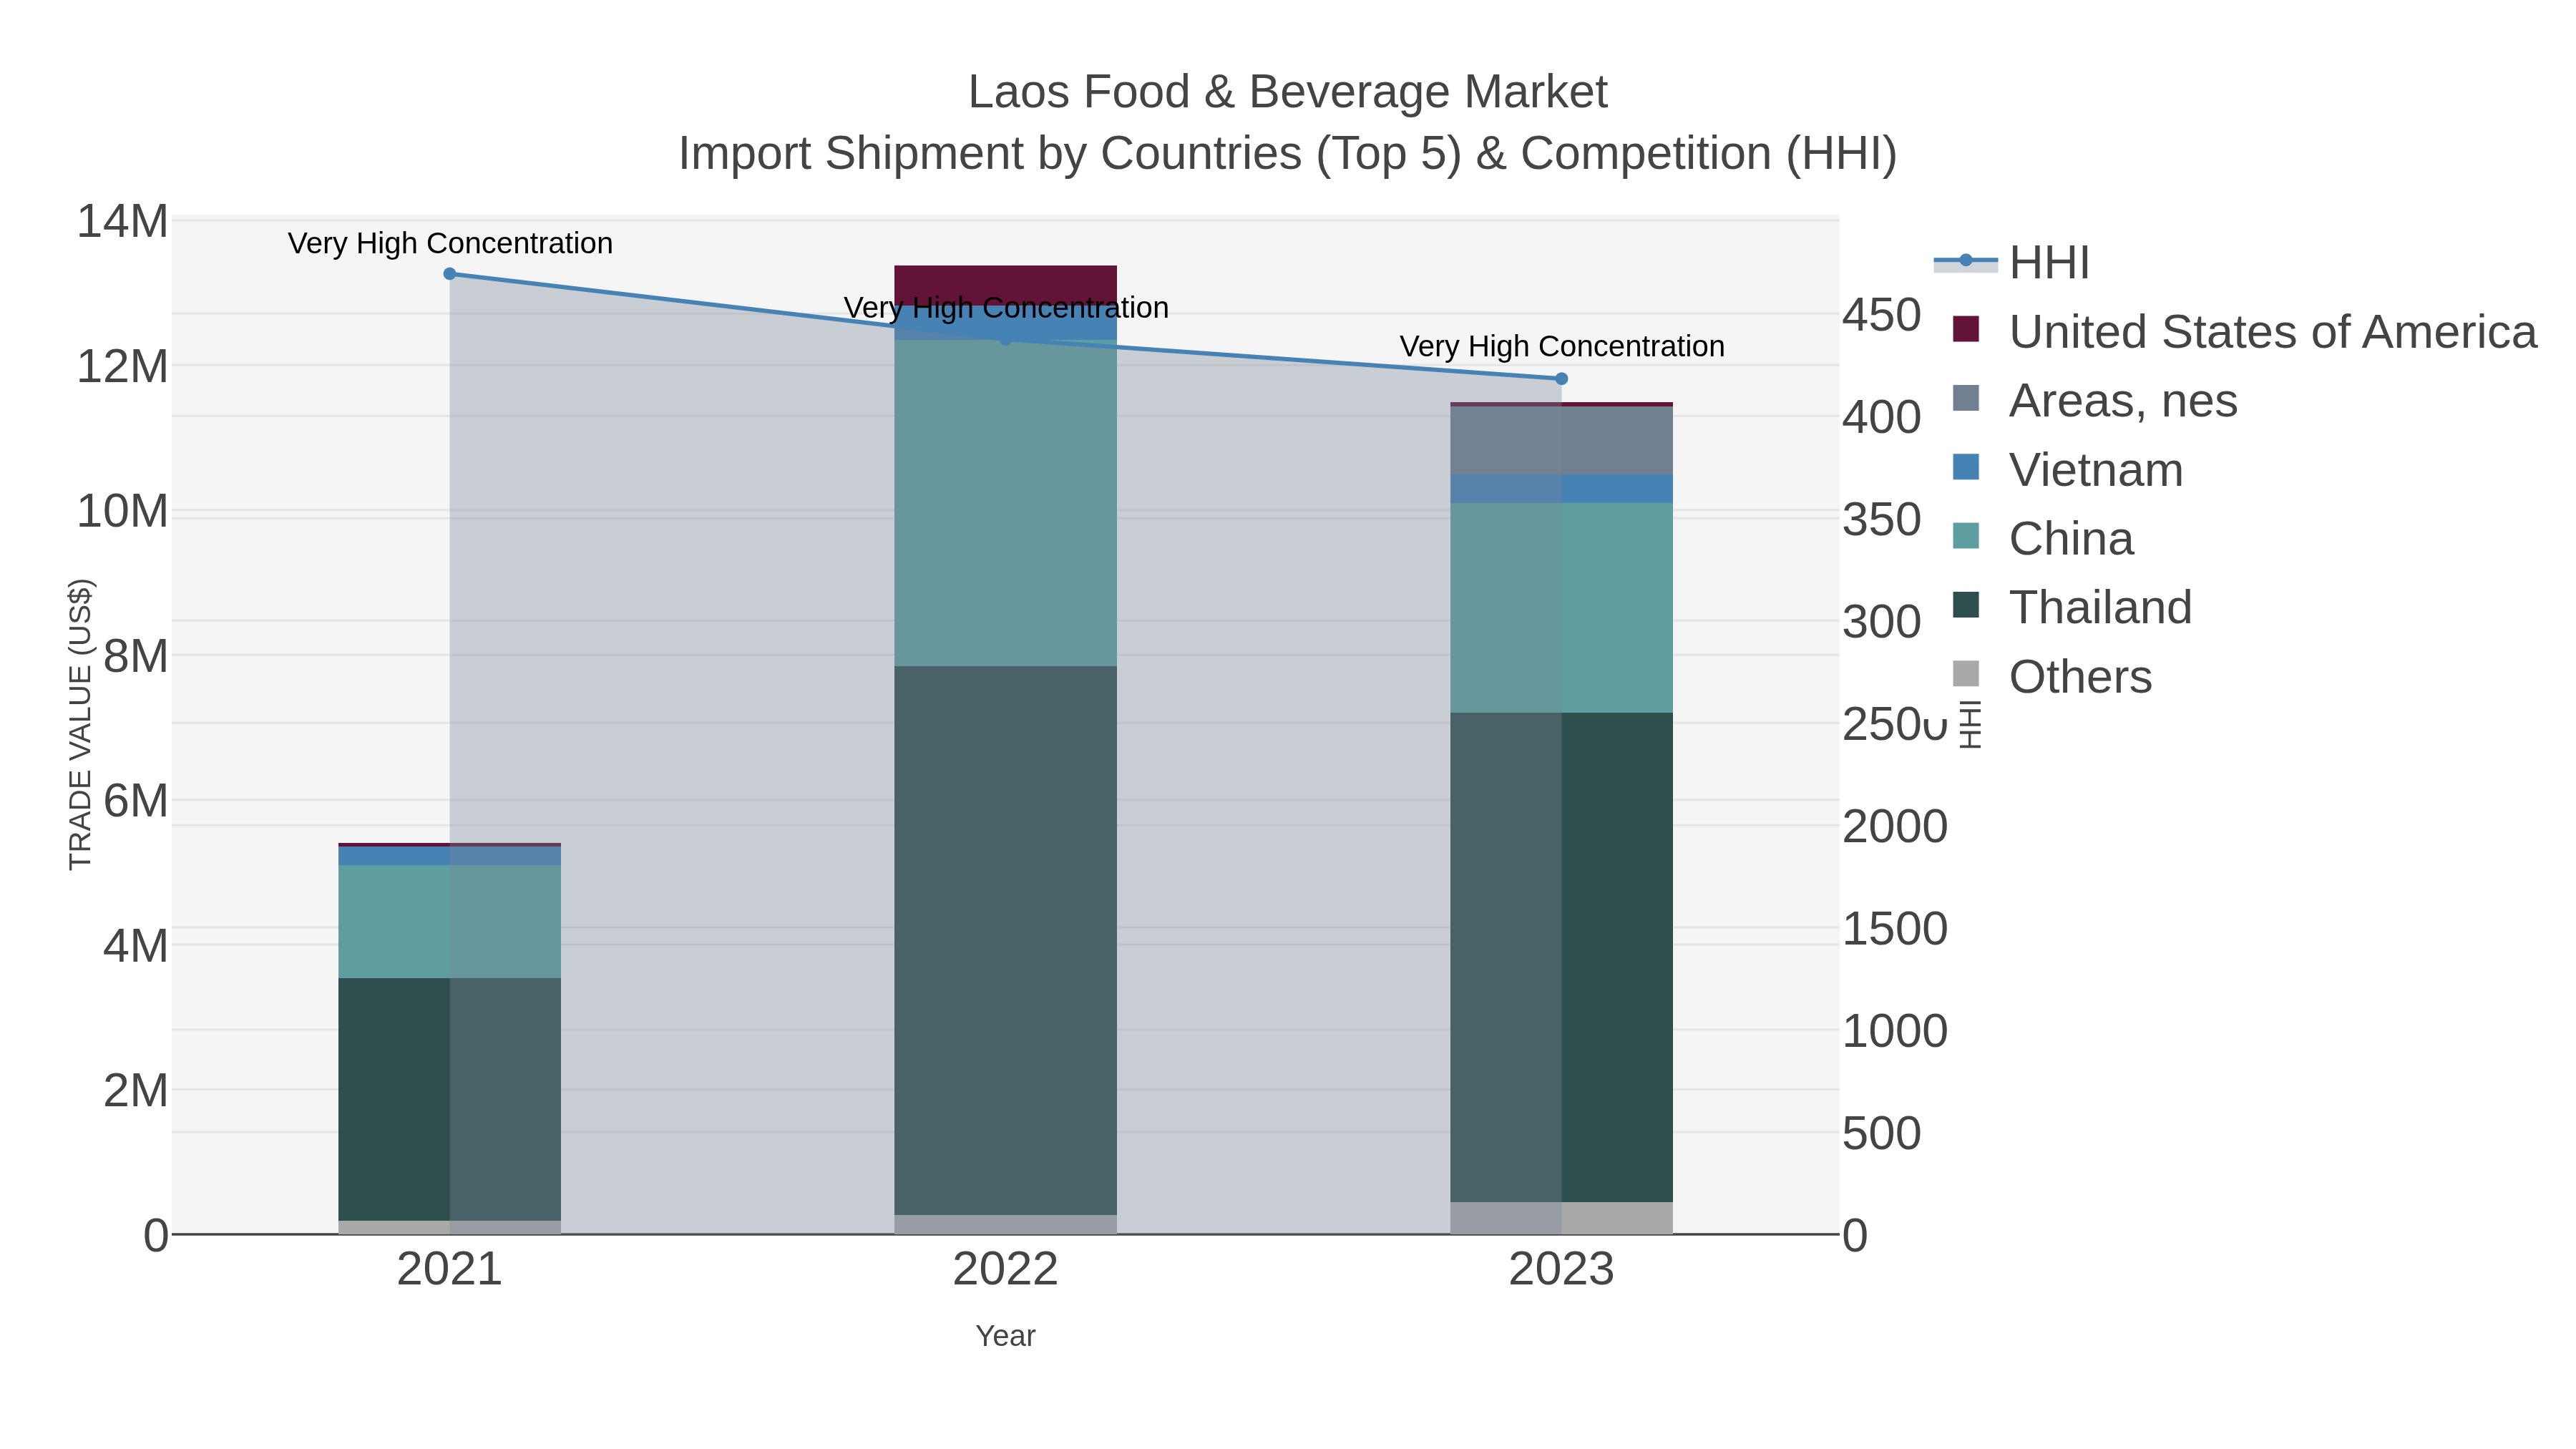The image size is (2576, 1449).
Task: Click the Thailand dark green legend swatch
Action: [x=1966, y=605]
